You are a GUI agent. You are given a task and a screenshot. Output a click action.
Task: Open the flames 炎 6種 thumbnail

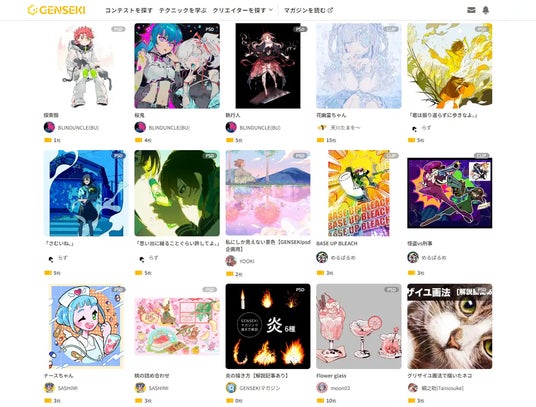point(268,326)
